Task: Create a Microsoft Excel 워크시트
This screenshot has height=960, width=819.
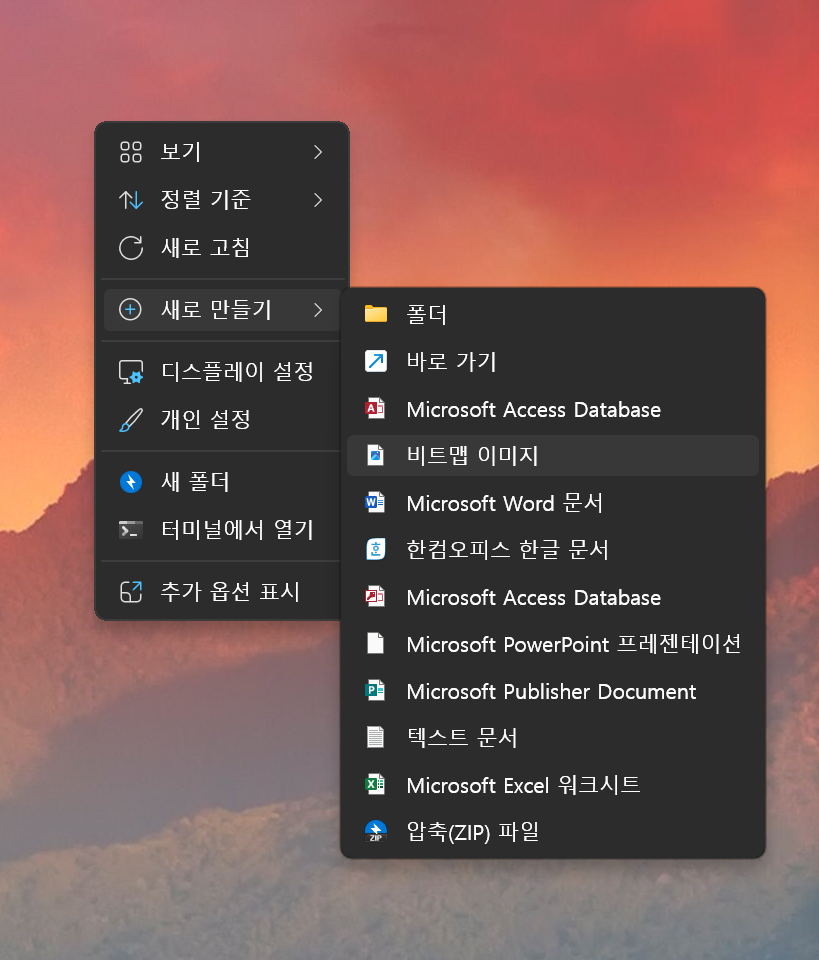Action: pos(553,784)
